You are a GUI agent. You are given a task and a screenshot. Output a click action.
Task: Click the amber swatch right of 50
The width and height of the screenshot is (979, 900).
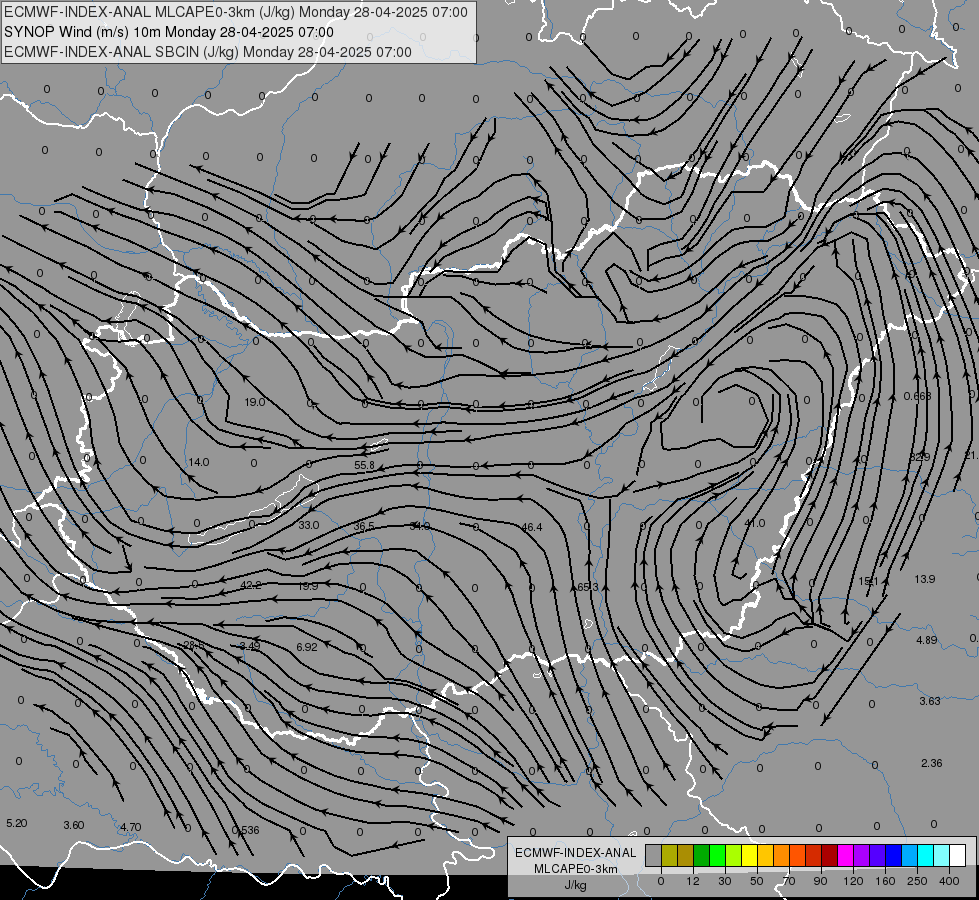[x=765, y=855]
